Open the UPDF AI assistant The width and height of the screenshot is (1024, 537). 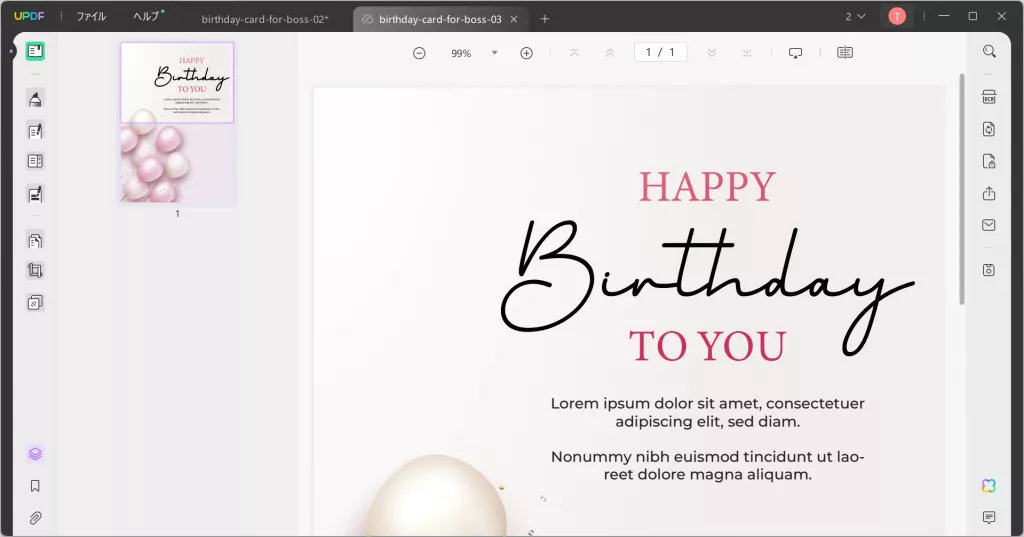(x=989, y=485)
